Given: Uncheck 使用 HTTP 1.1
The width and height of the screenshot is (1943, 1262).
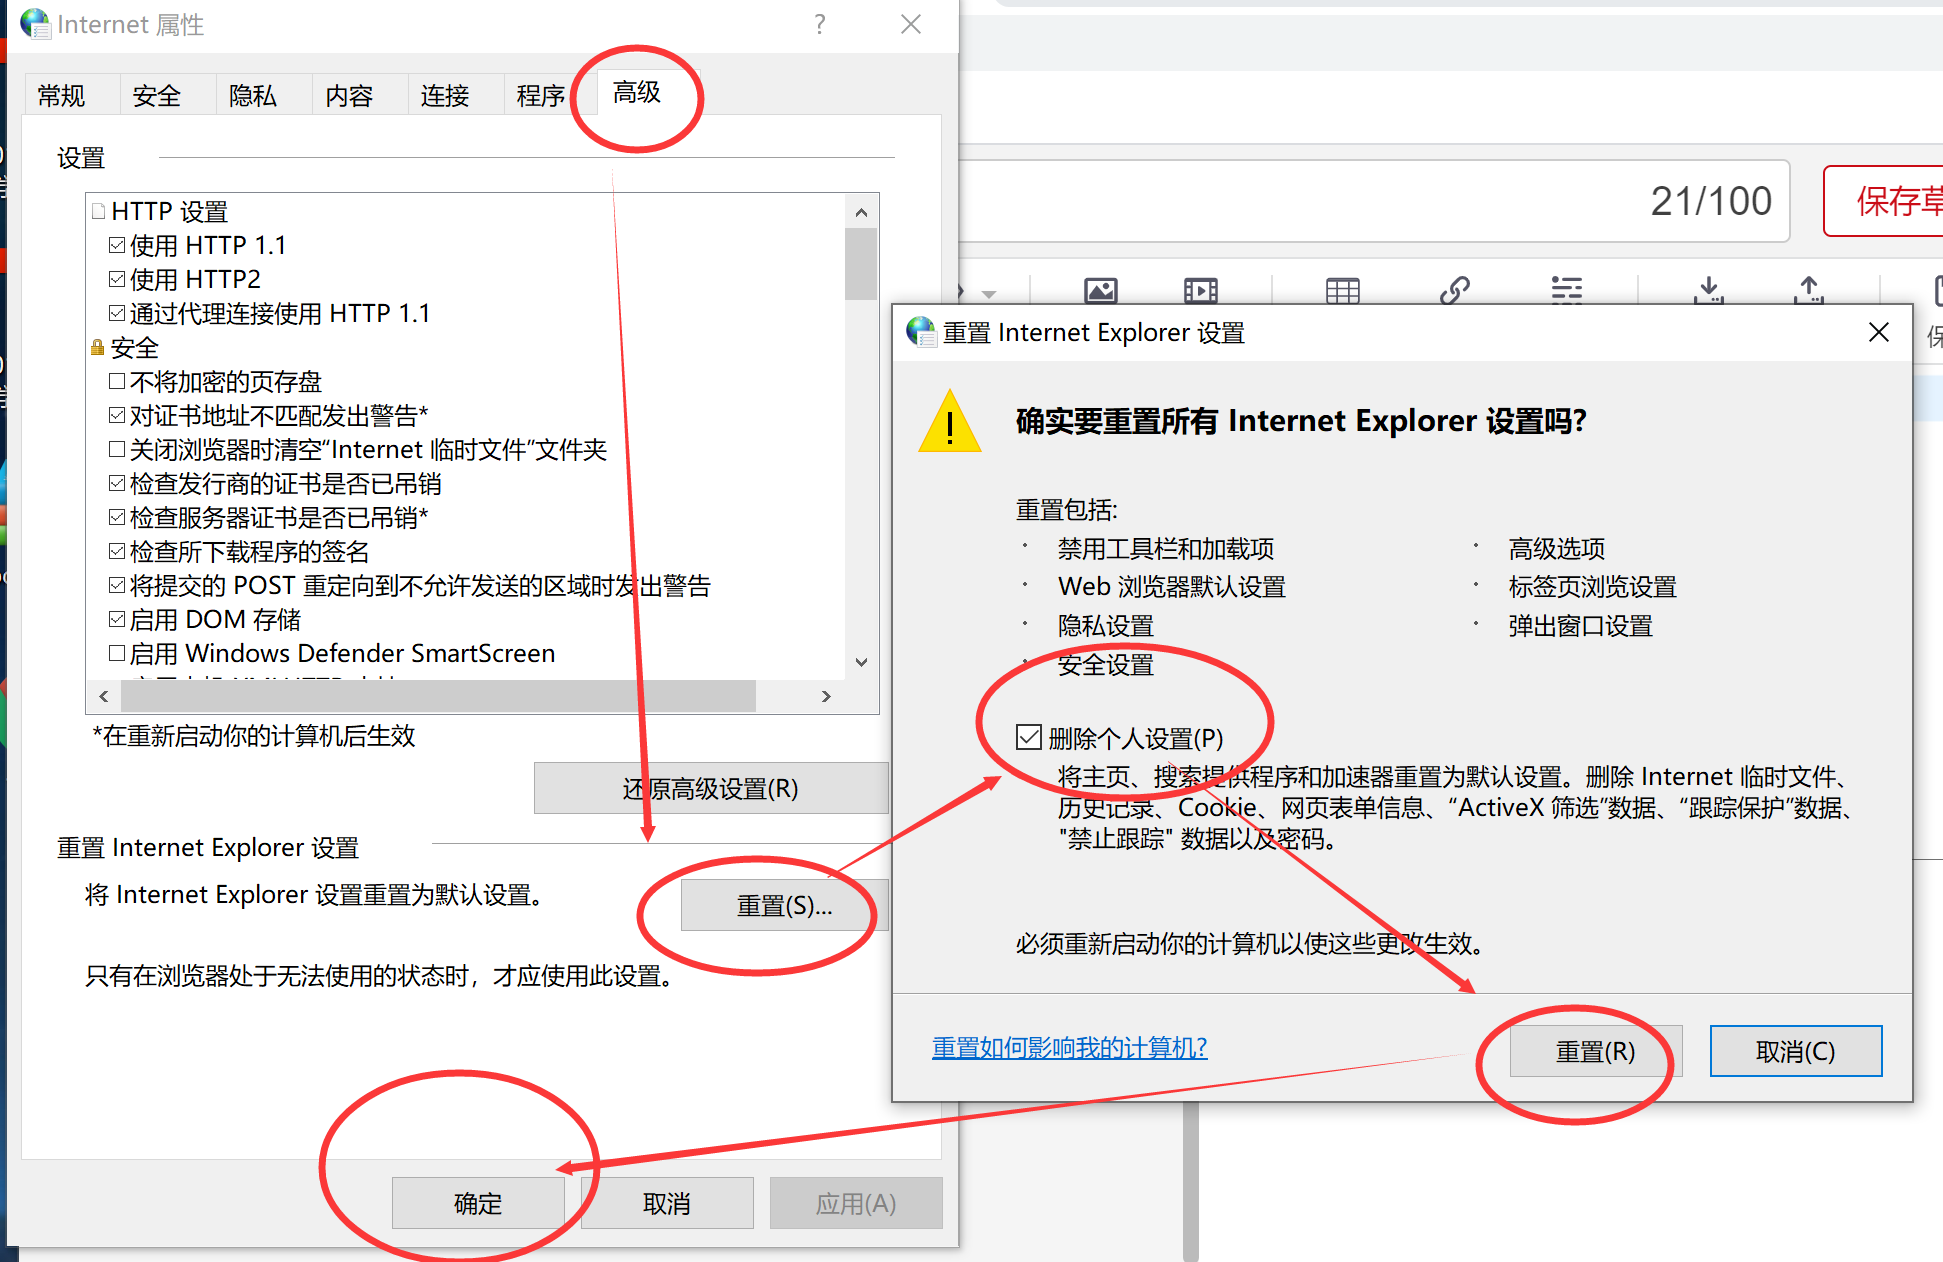Looking at the screenshot, I should (x=117, y=243).
